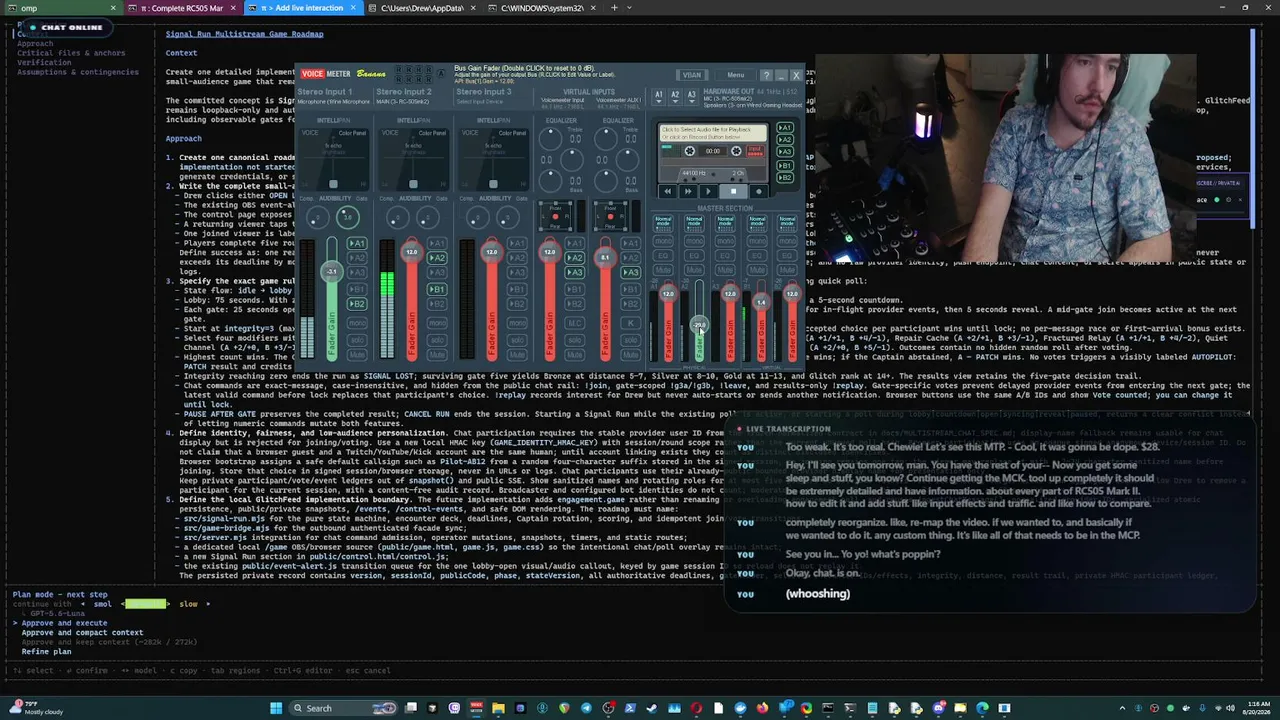Open 'Critical files & anchors' outline item
The width and height of the screenshot is (1280, 720).
tap(71, 53)
